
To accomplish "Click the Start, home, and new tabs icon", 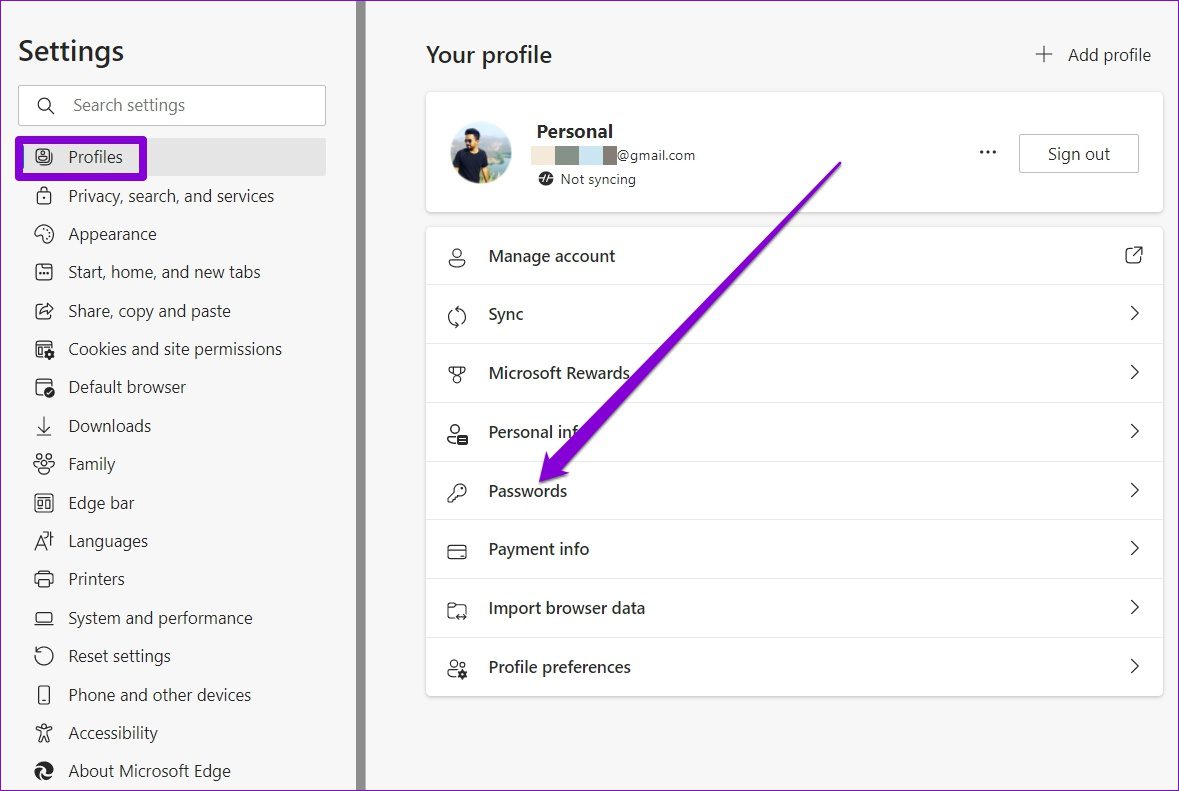I will pos(44,271).
